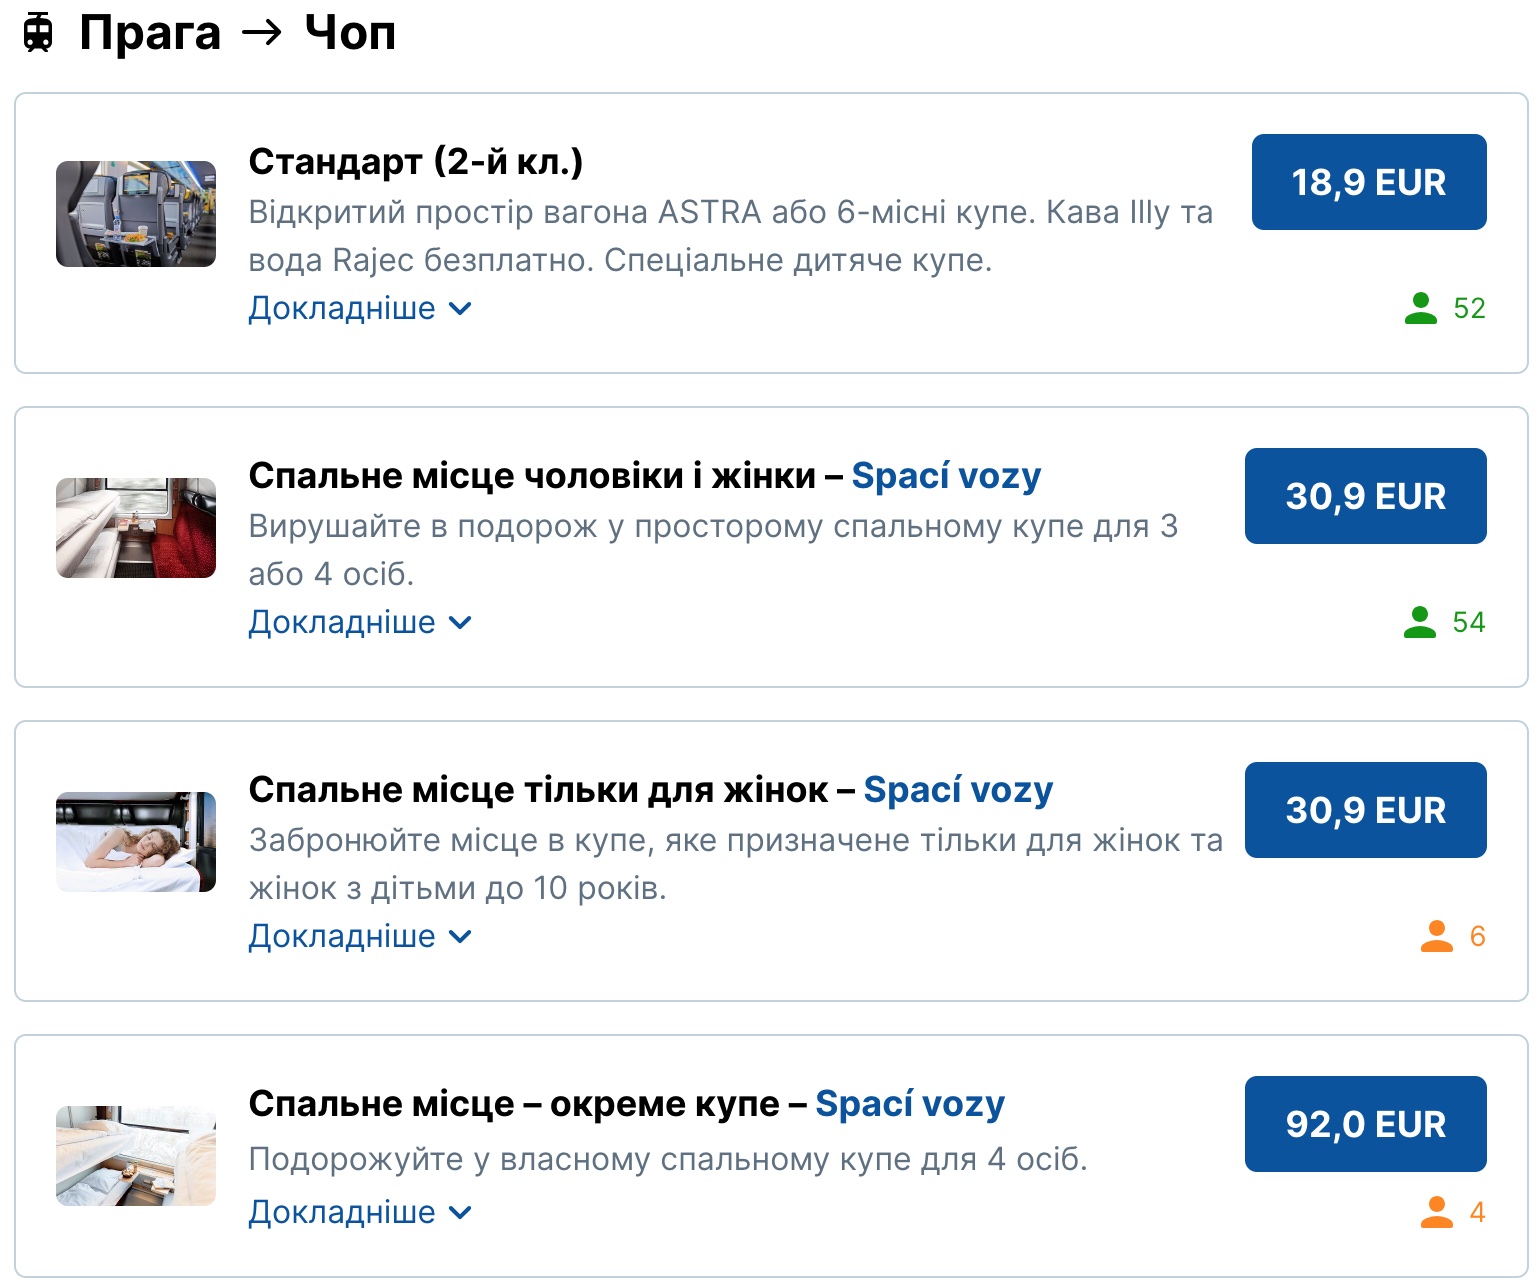Open the women-only sleeping berth photo

[x=136, y=842]
